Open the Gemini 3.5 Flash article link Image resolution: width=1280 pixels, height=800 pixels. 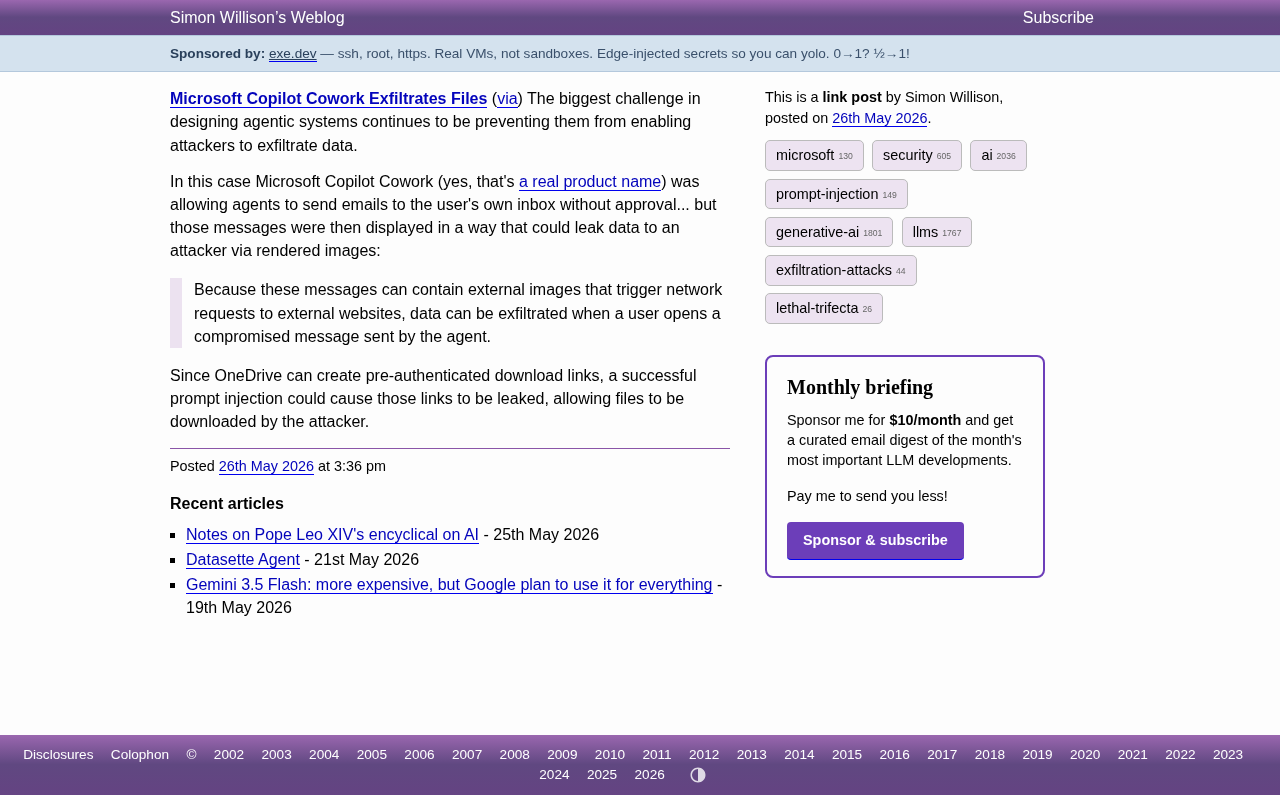pos(449,585)
